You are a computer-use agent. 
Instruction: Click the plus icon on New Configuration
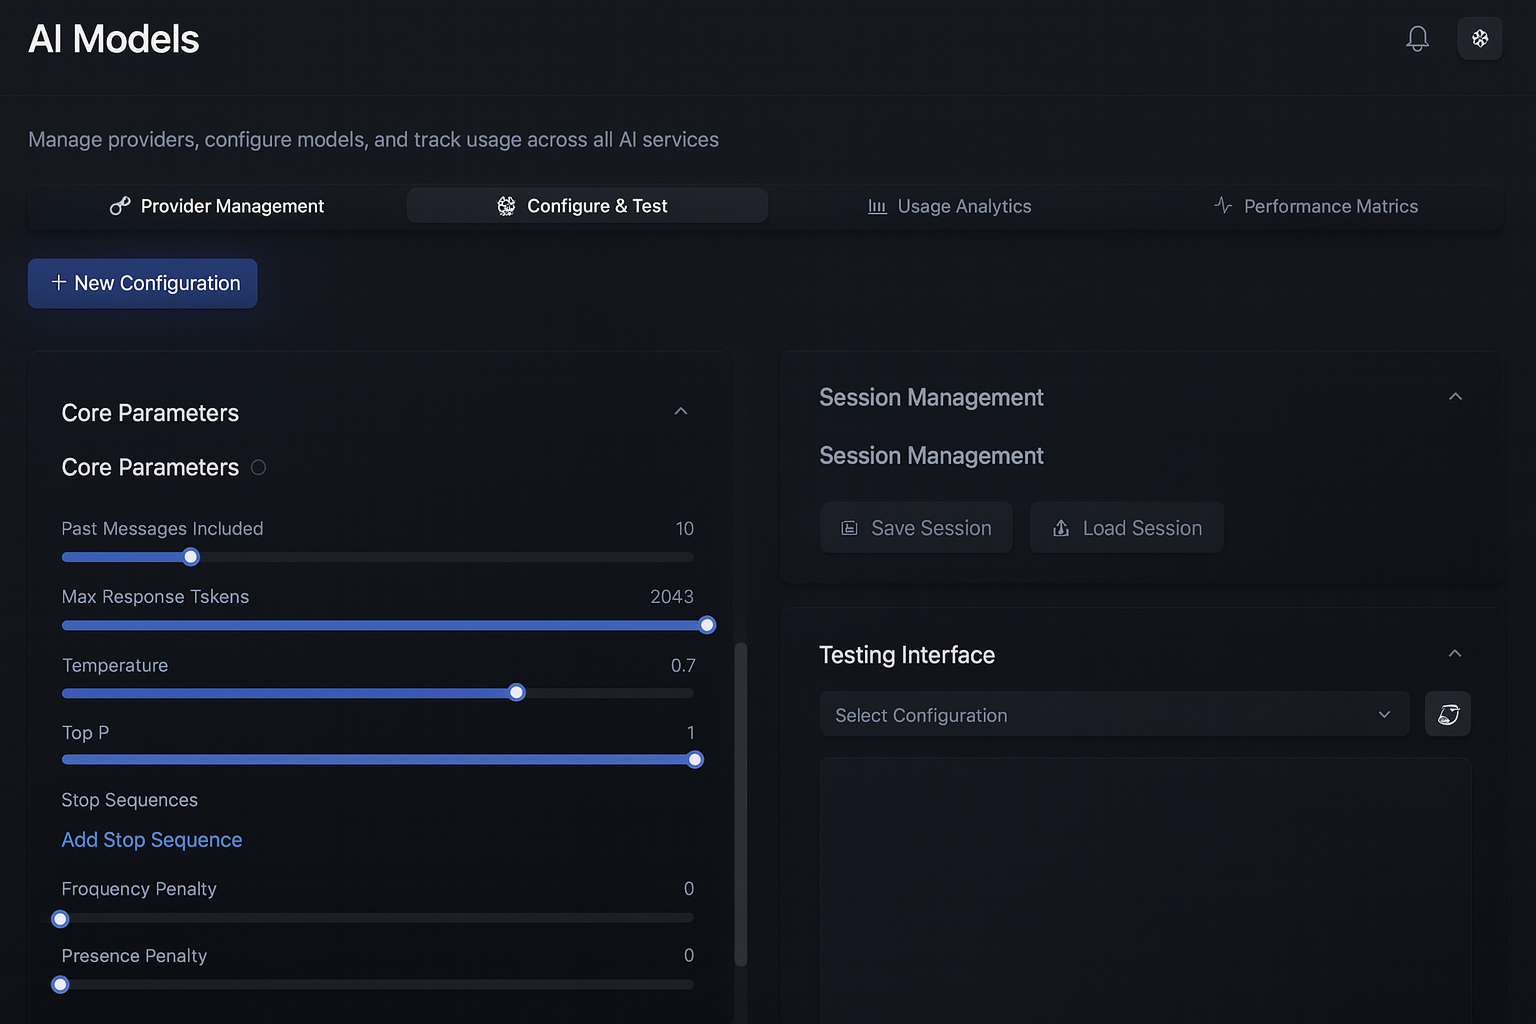pos(59,283)
